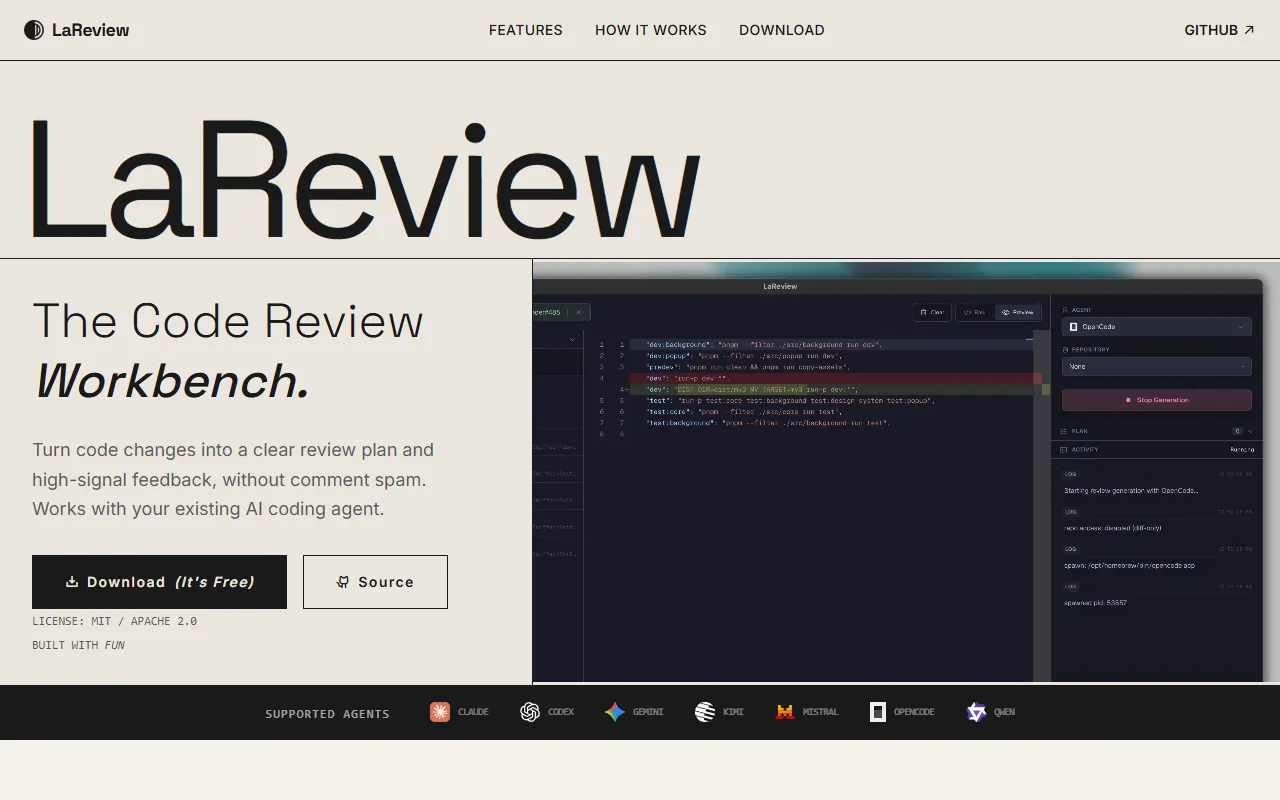Click the "LICENSE: MIT / APACHE 2.0" text

point(114,621)
